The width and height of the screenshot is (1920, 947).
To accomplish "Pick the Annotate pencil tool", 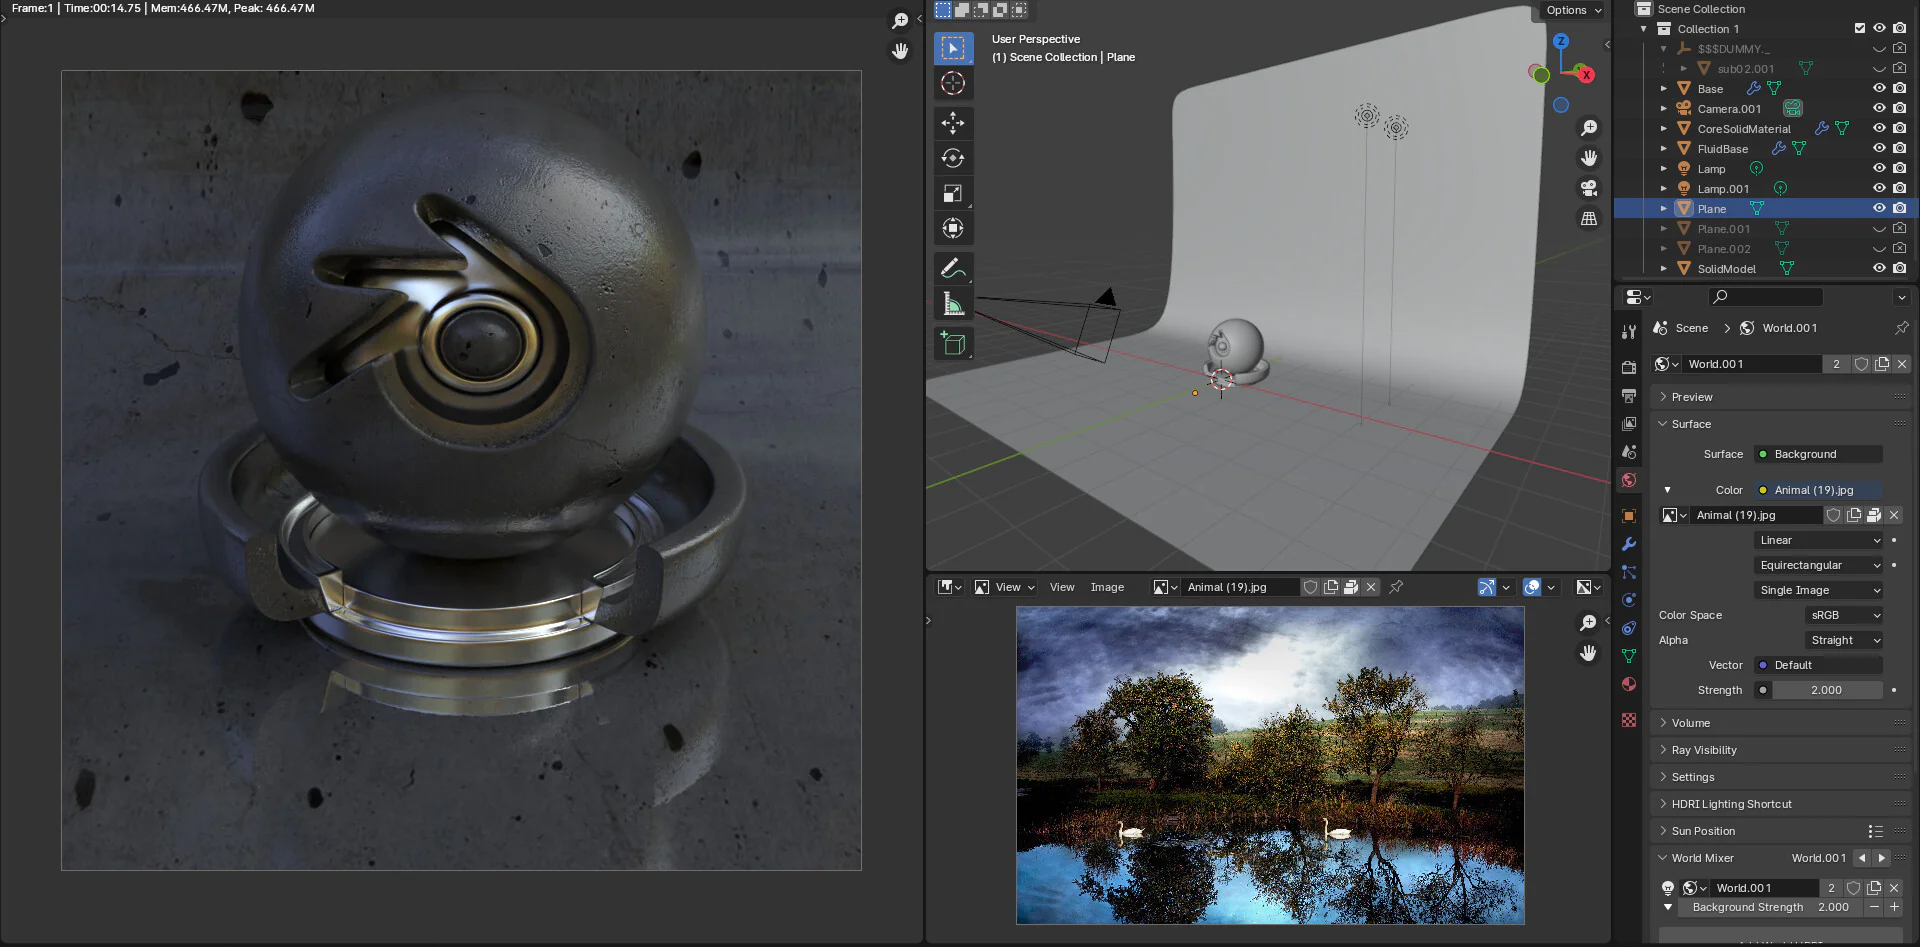I will 953,268.
